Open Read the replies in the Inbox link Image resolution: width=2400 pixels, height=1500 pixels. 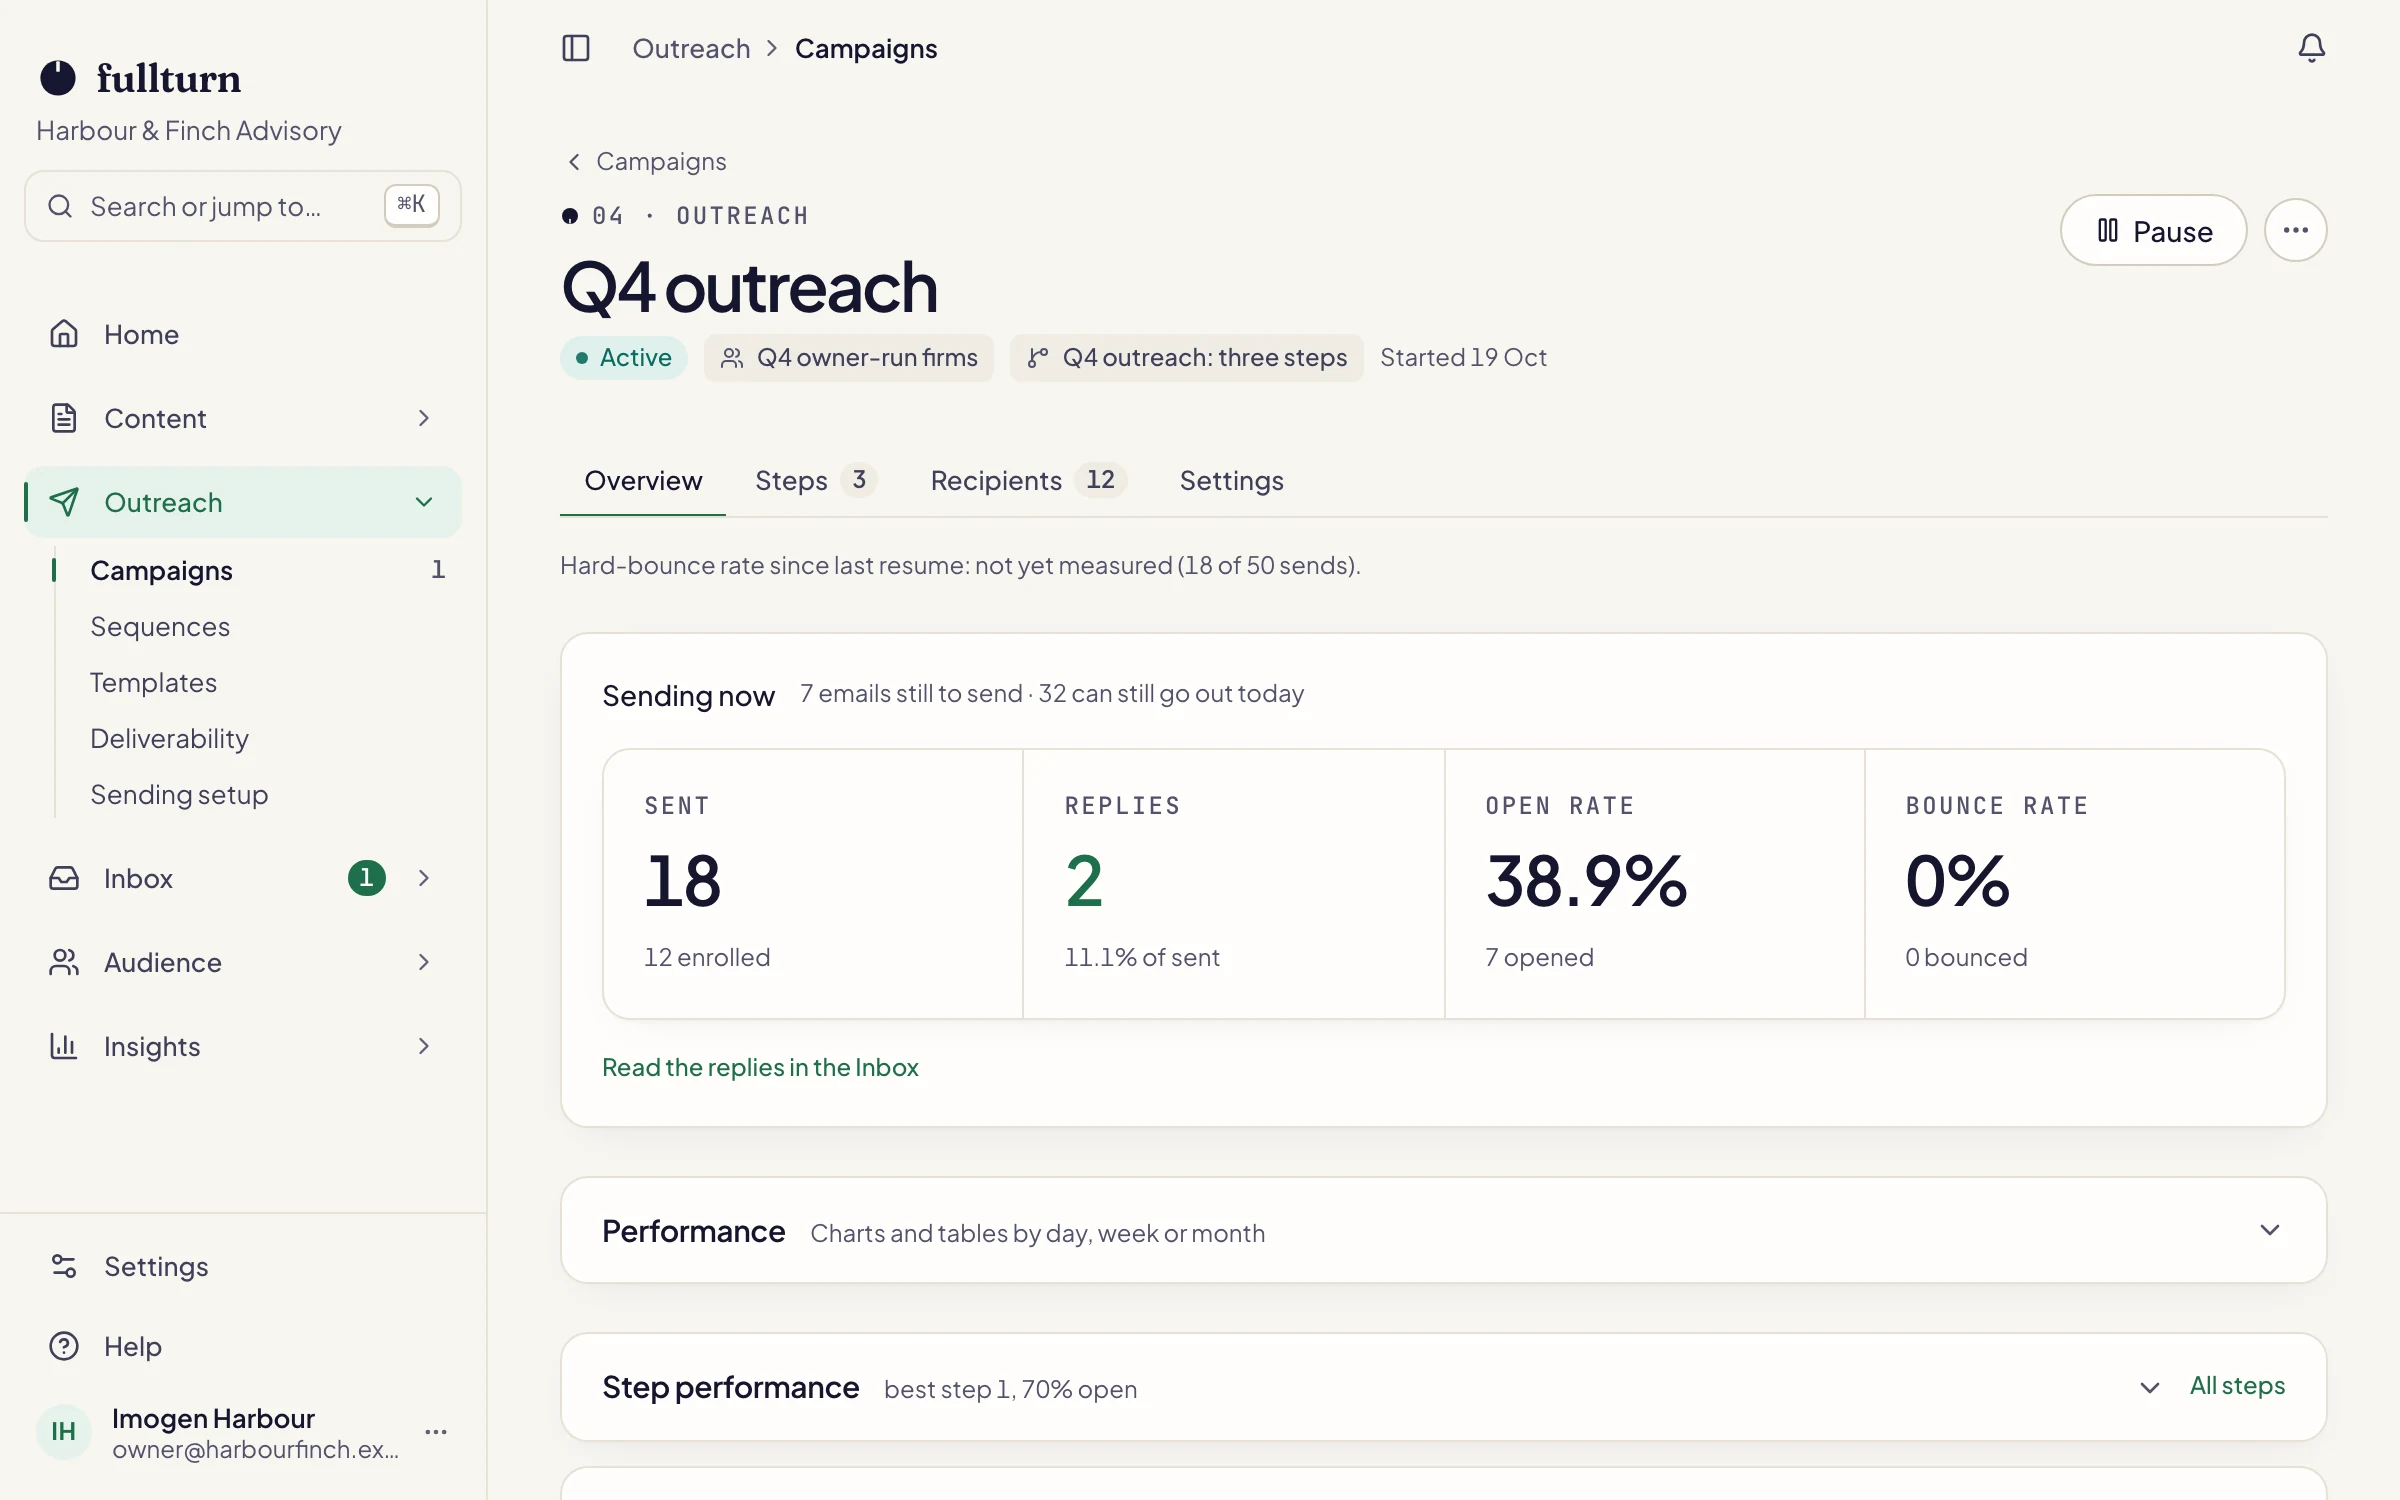coord(760,1067)
